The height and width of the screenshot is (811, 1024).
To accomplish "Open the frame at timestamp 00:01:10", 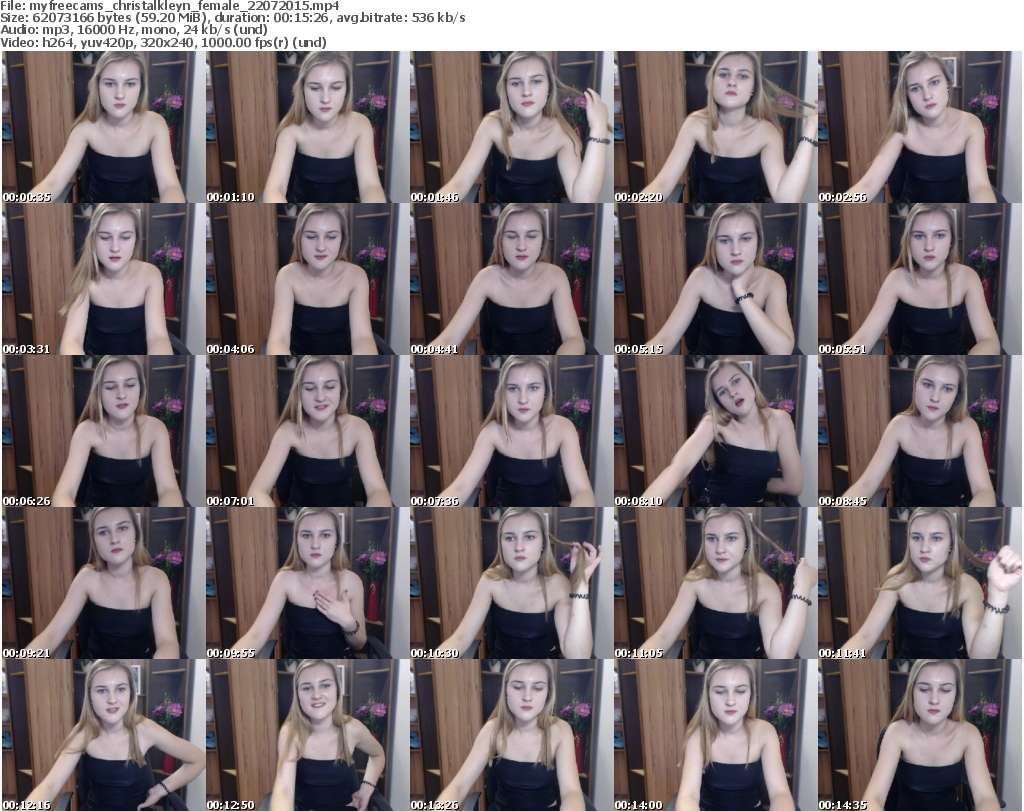I will point(307,127).
